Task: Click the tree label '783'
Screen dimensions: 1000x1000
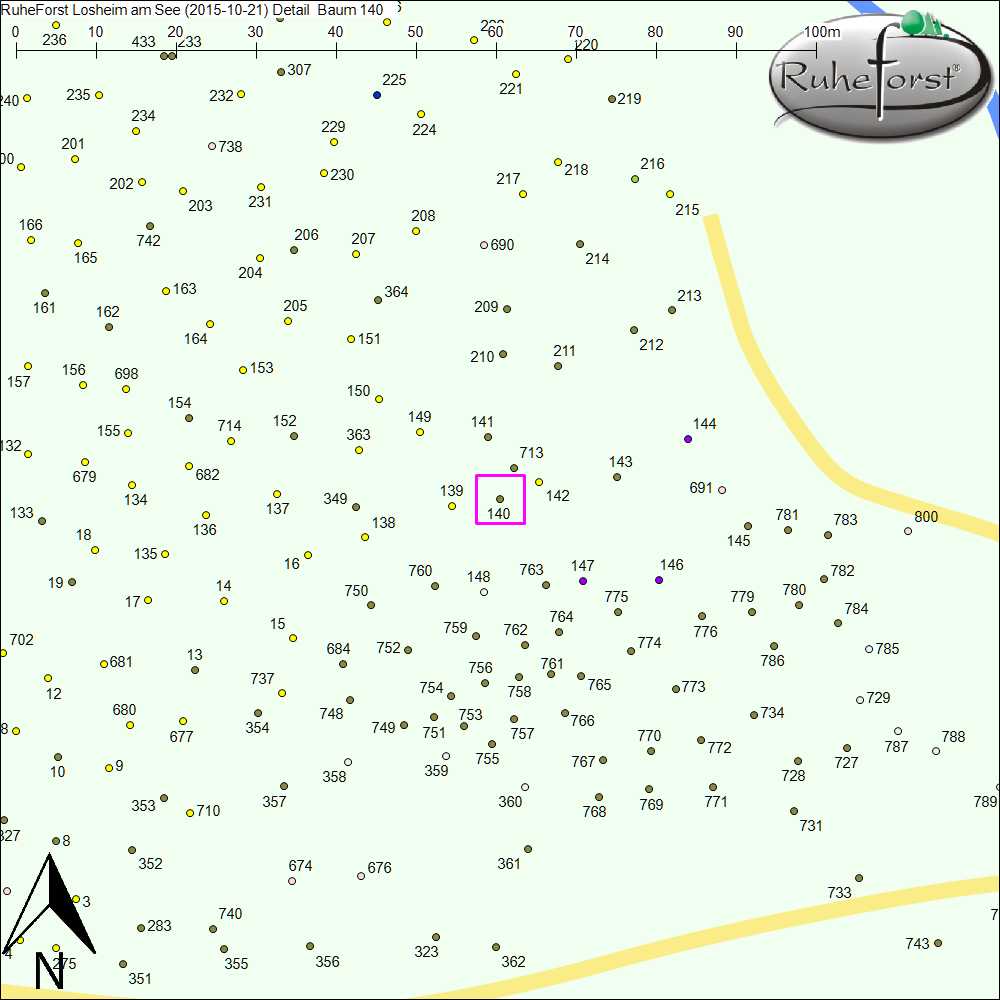Action: coord(846,519)
